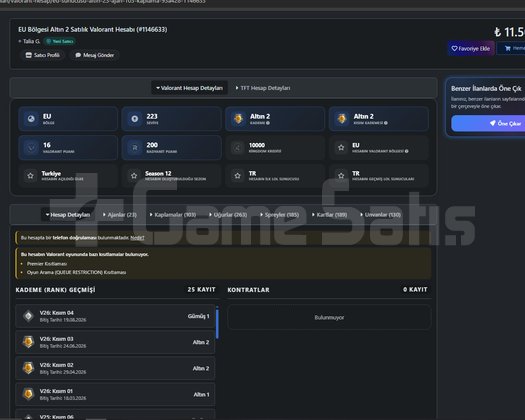The image size is (525, 420).
Task: Click the Premier Kısıtlaması restriction text
Action: (47, 264)
